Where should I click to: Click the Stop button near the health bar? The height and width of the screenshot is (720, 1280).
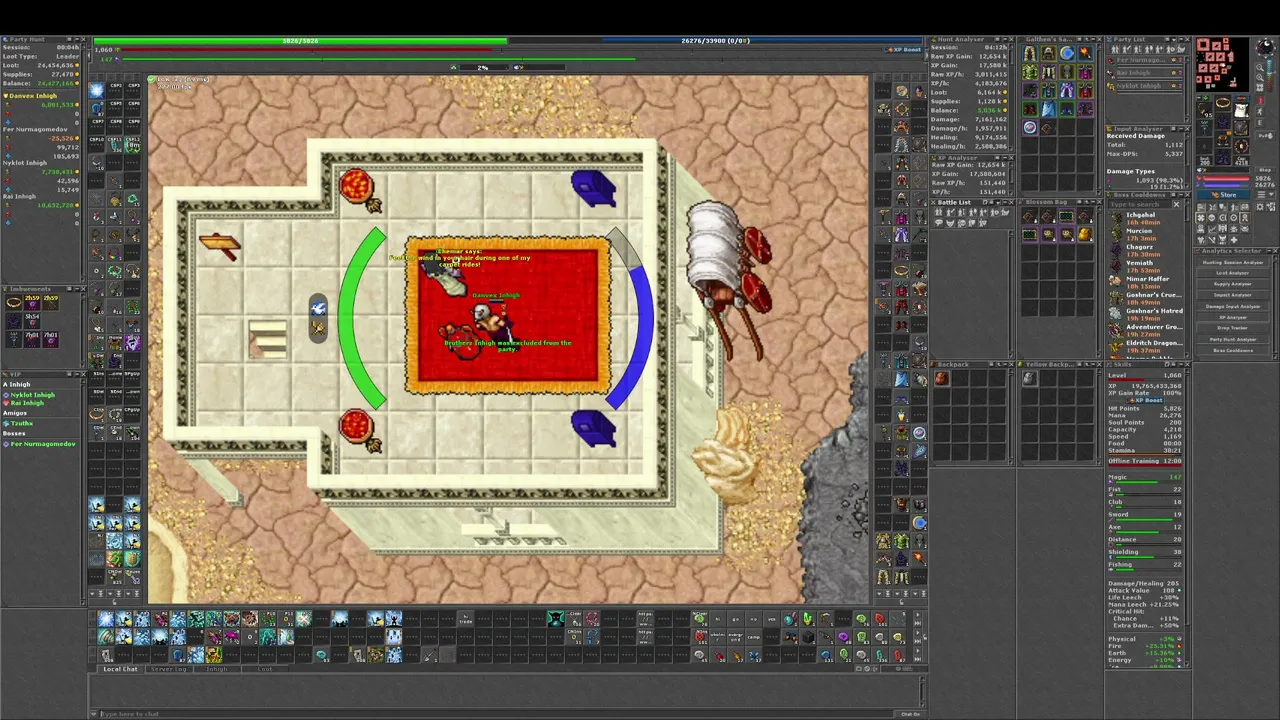1265,170
